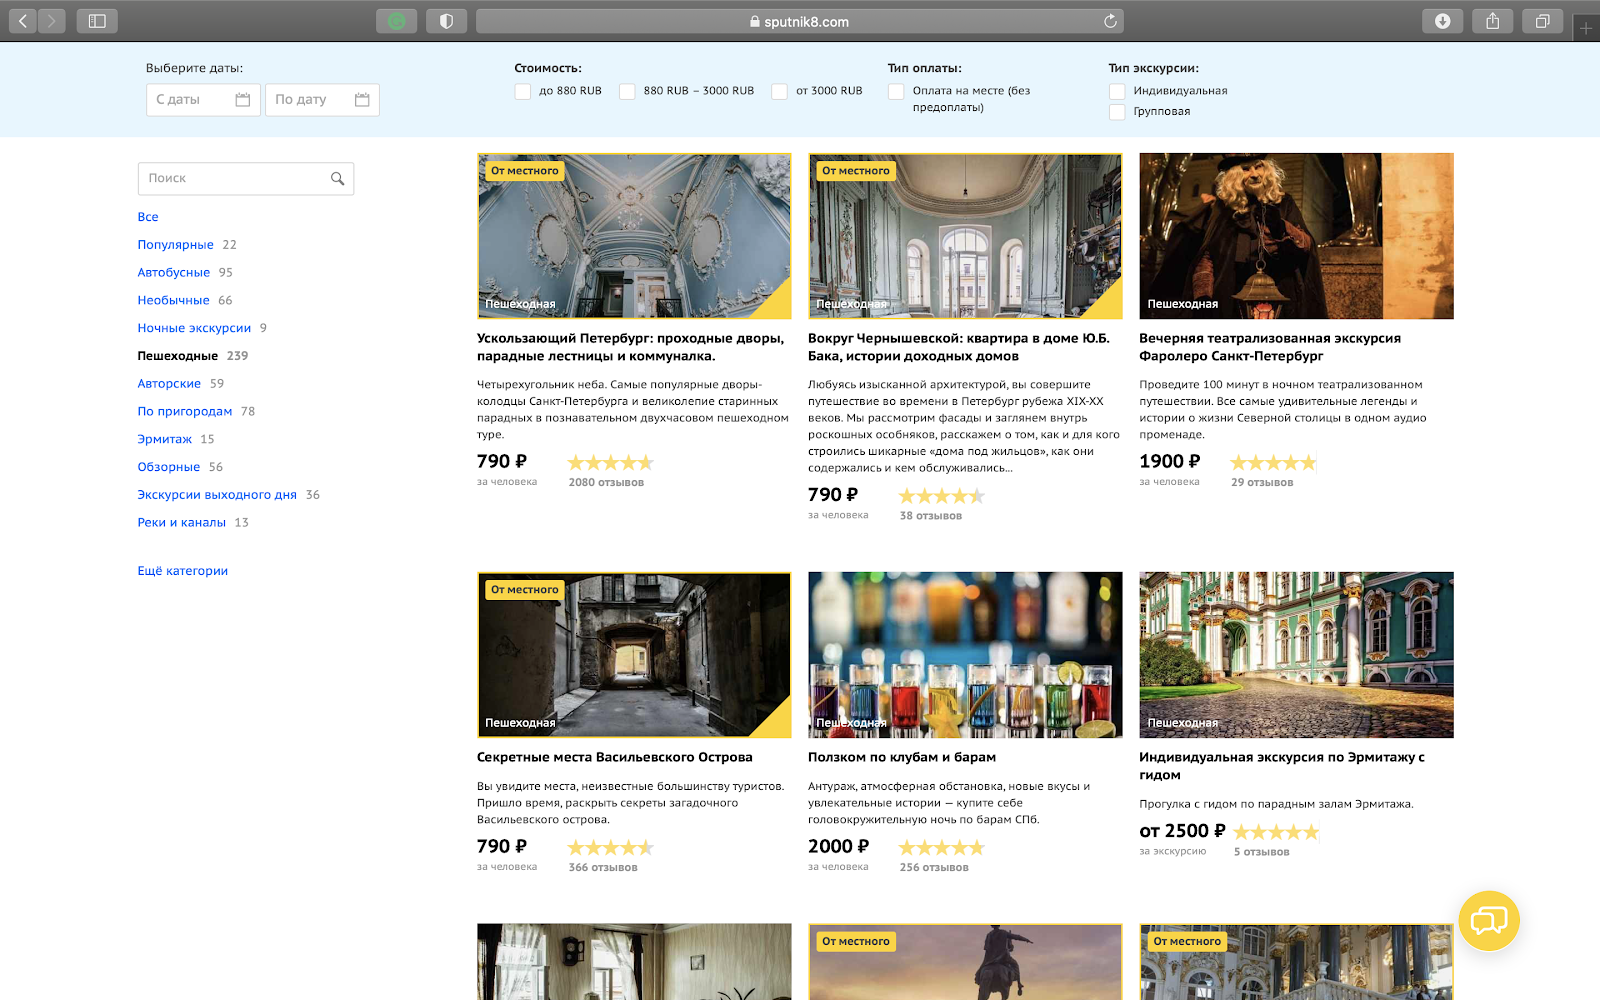Open 'Индивидуальная экскурсия по Эрмитажу' title
This screenshot has height=1000, width=1600.
[1282, 767]
